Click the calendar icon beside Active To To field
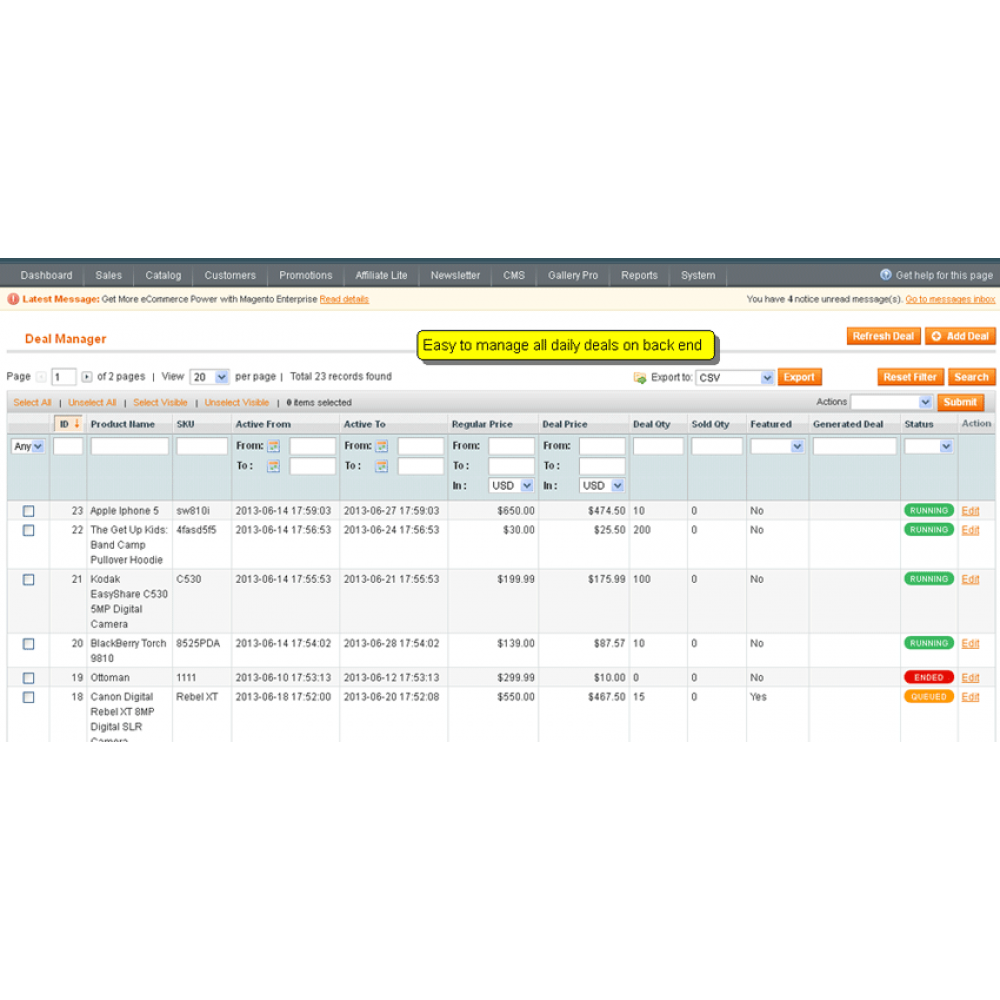Screen dimensions: 1000x1000 [383, 465]
